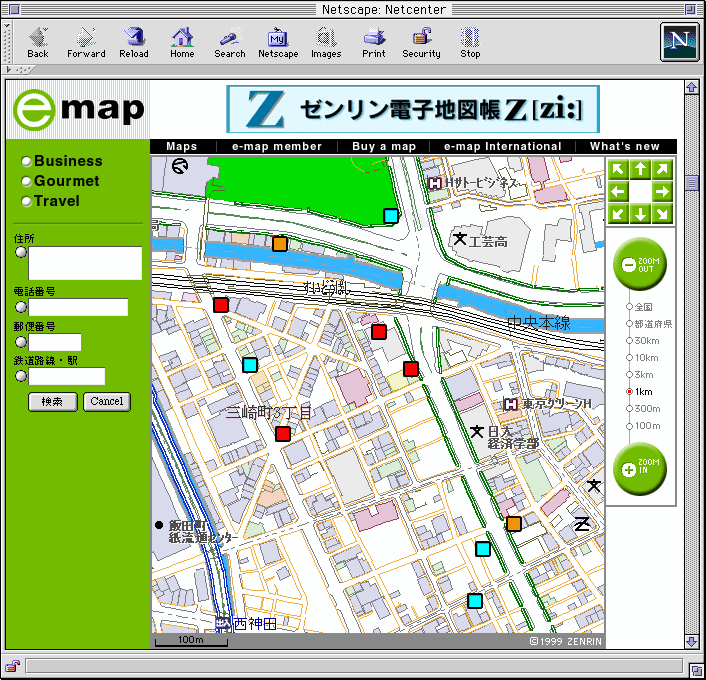
Task: Select the 3km scale radio button
Action: 629,375
